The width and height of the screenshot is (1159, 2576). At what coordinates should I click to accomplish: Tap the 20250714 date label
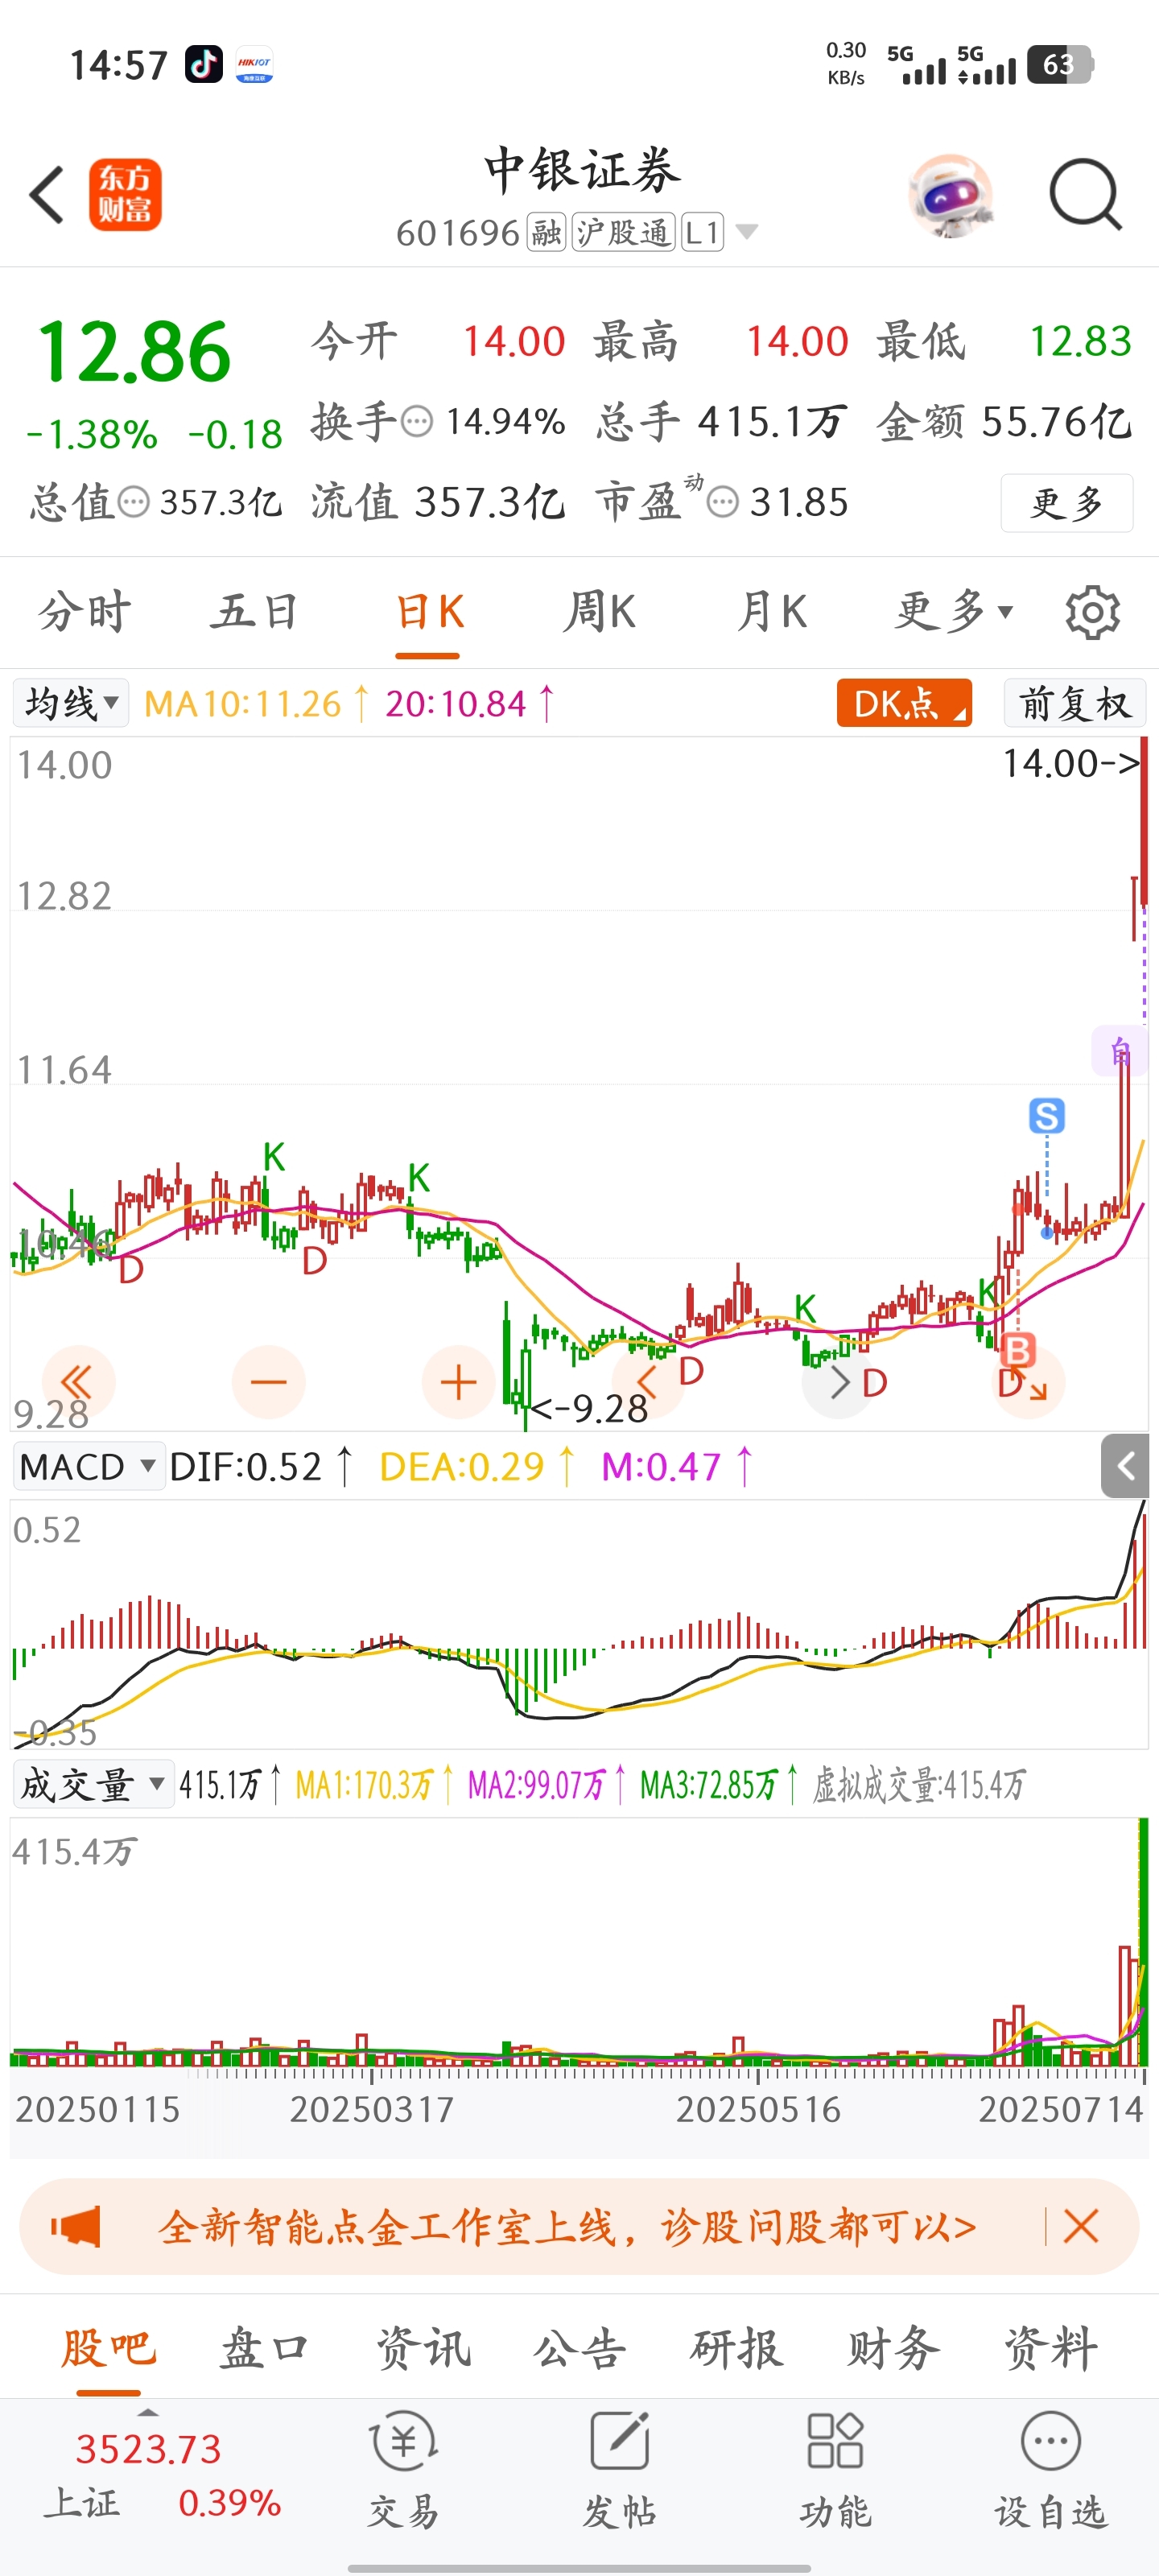(1060, 2109)
